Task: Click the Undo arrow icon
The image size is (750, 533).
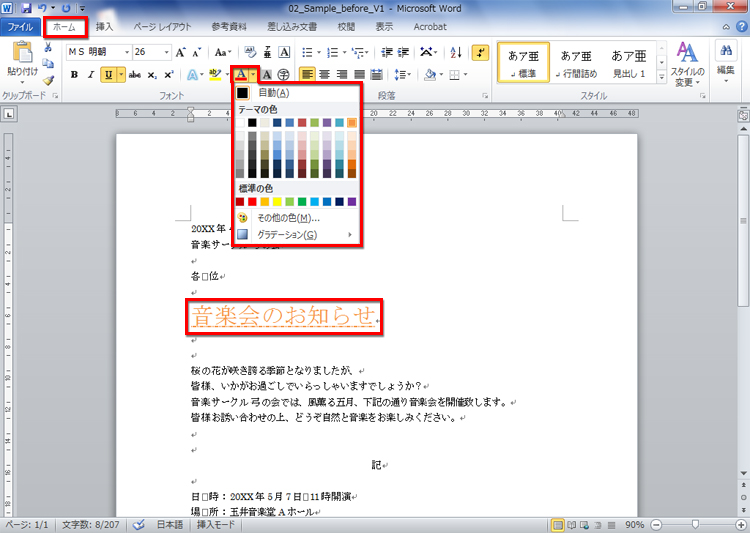Action: click(42, 8)
